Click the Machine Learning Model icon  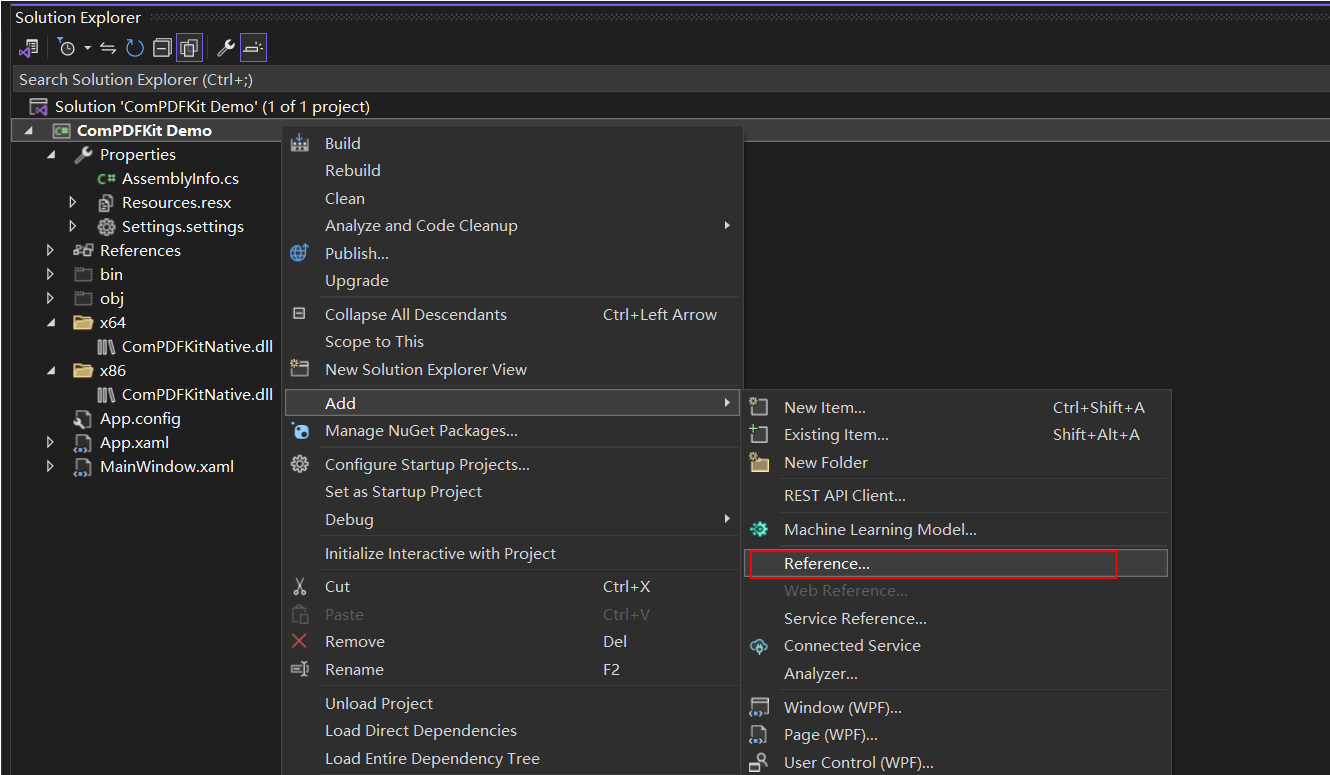(x=759, y=529)
